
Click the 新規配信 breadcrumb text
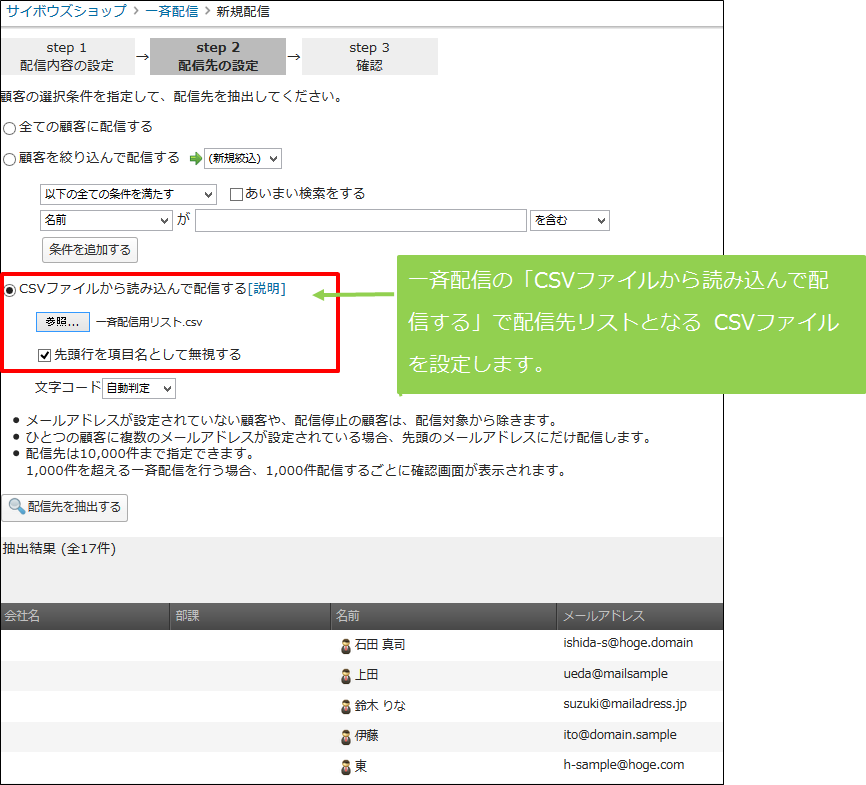[x=243, y=11]
